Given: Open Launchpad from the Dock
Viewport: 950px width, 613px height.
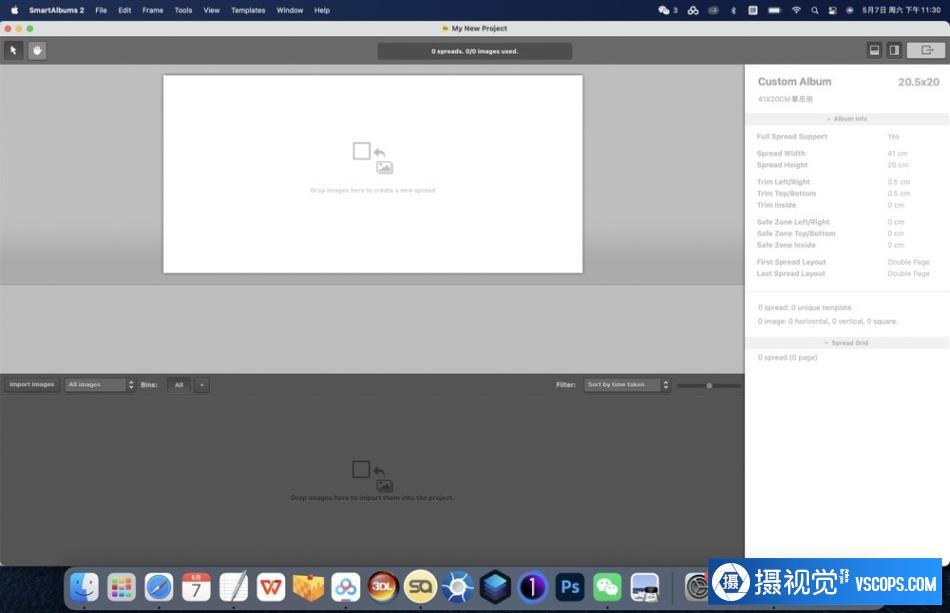Looking at the screenshot, I should click(x=122, y=586).
